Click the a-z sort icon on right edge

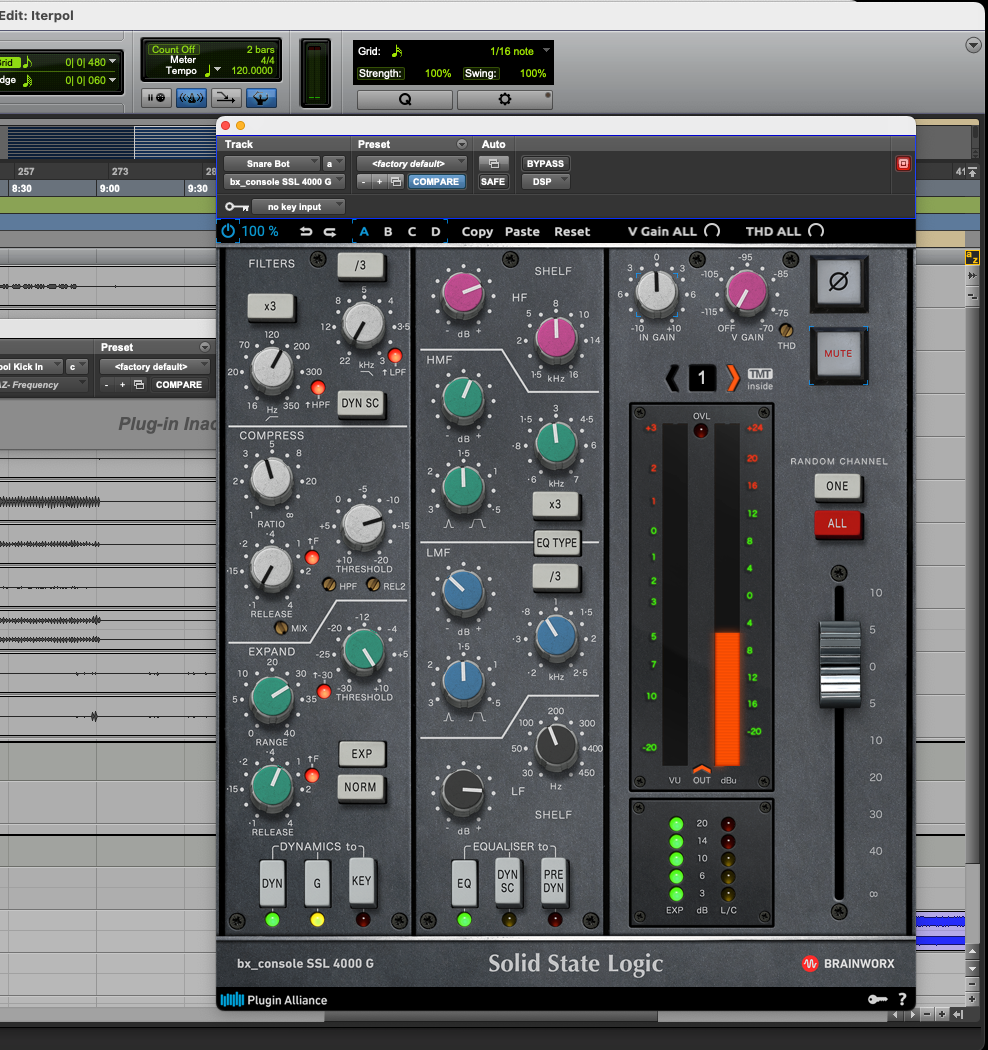click(972, 257)
